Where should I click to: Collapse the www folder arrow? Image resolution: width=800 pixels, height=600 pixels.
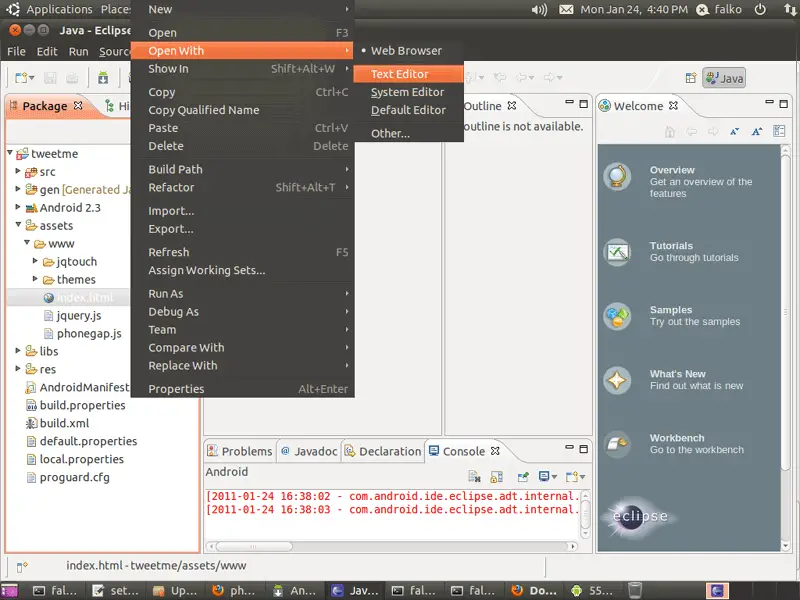pos(27,243)
